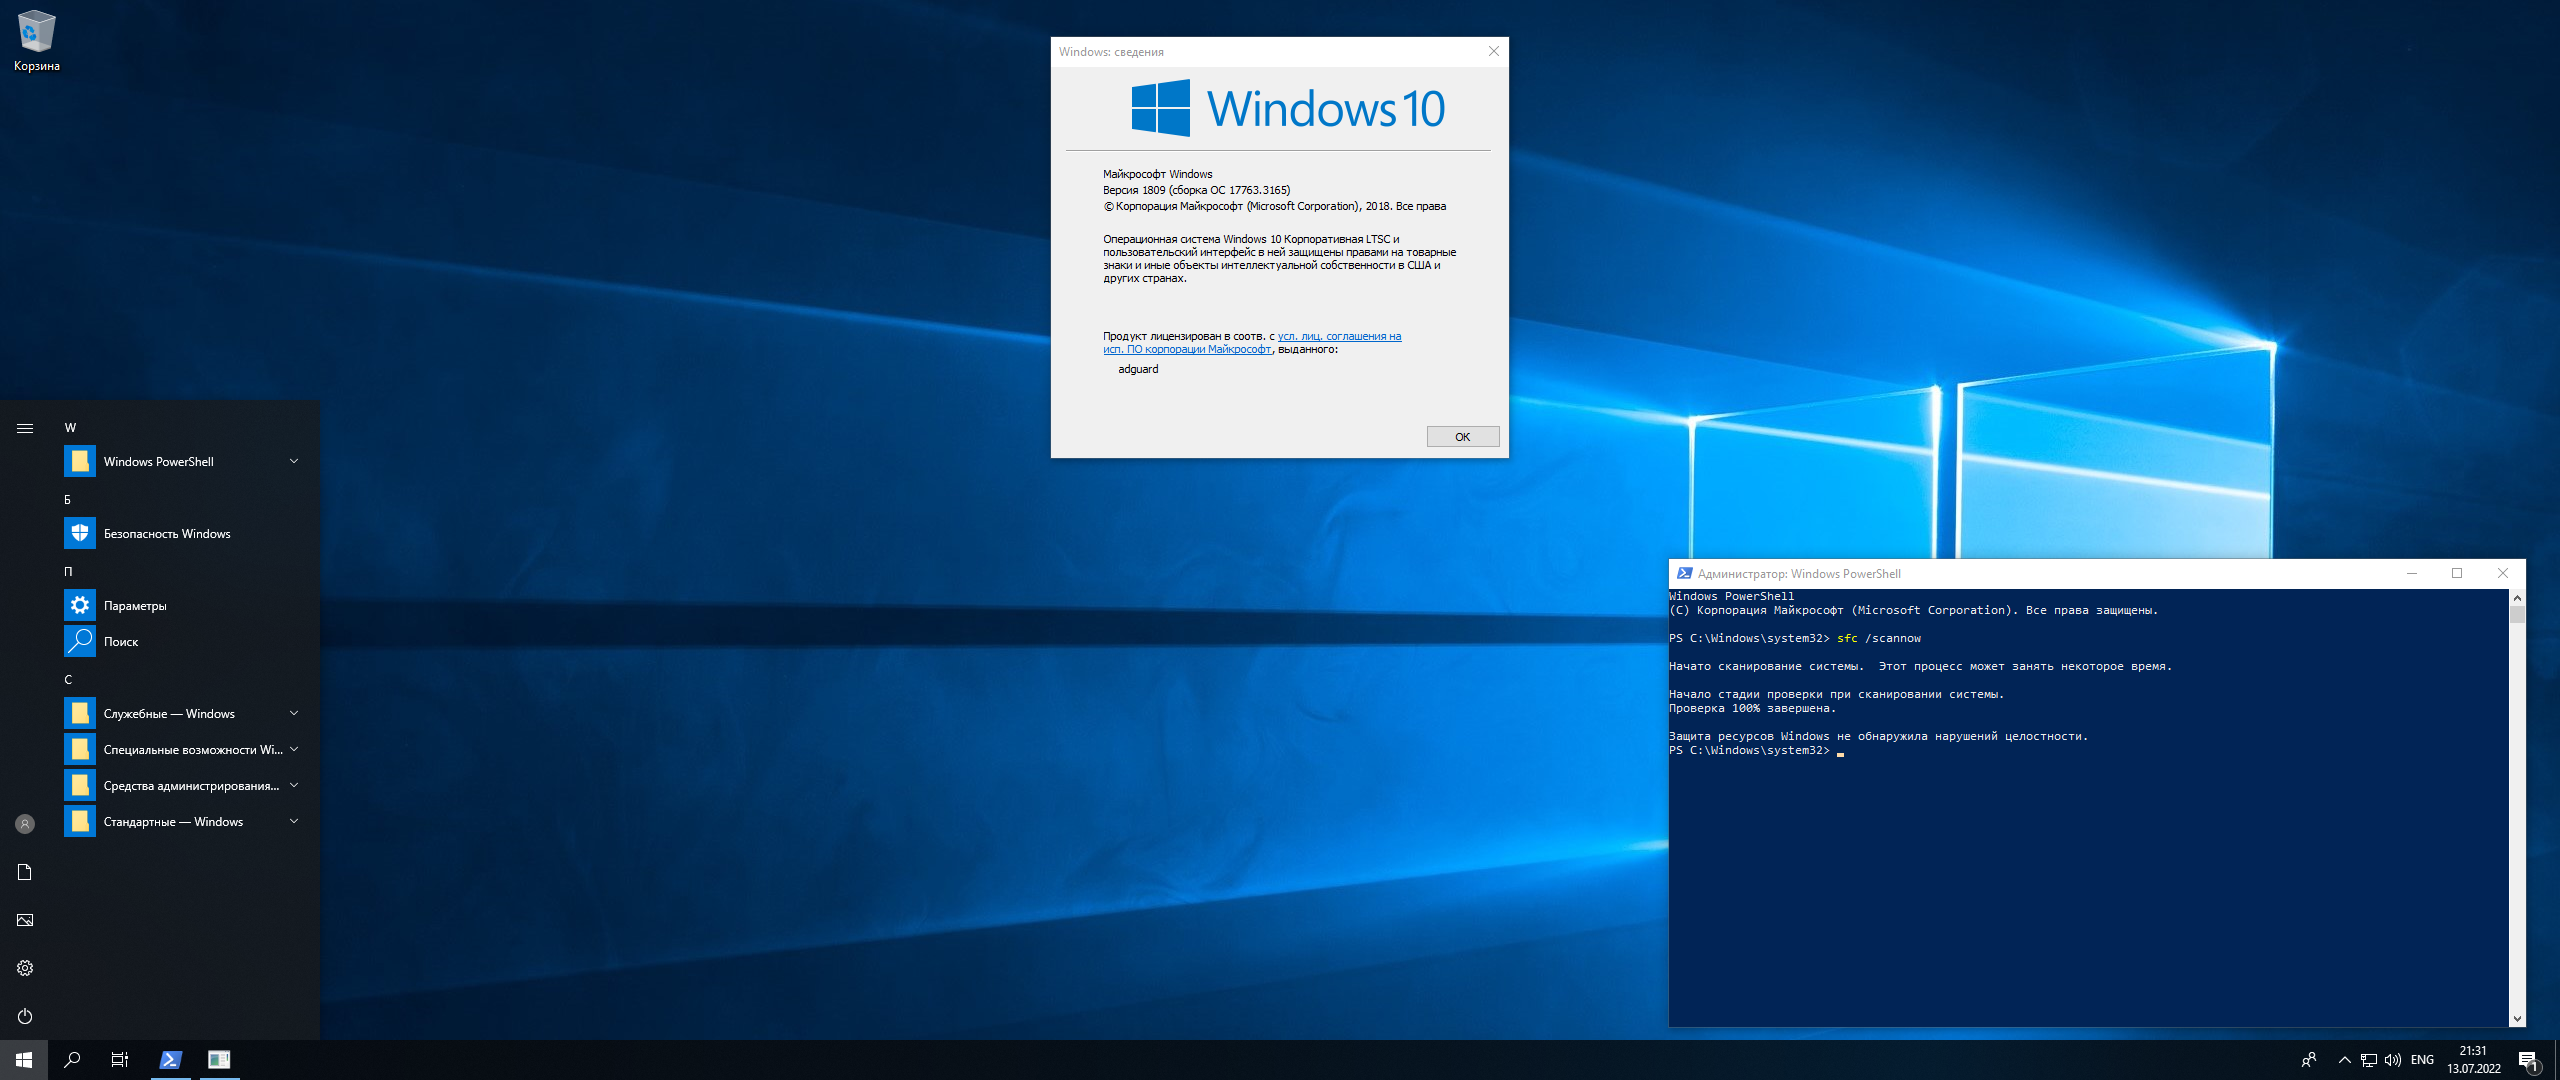Image resolution: width=2560 pixels, height=1080 pixels.
Task: Open Параметры gear tile in app list
Action: click(80, 605)
